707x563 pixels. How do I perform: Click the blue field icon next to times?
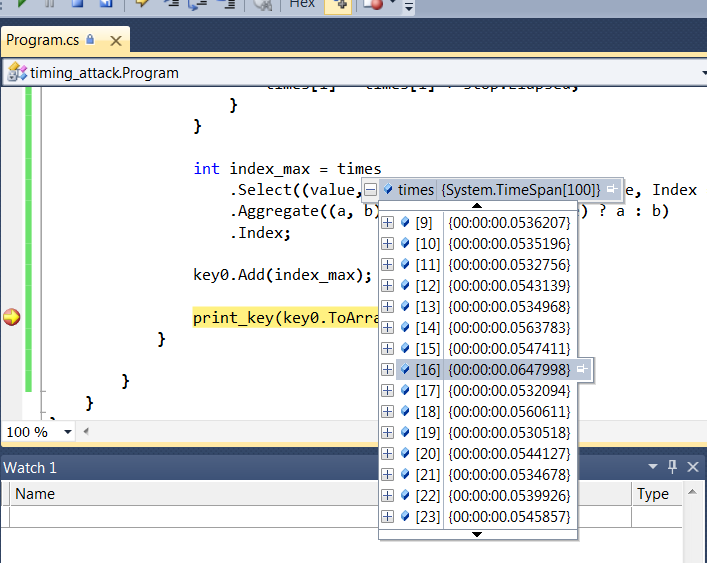[x=388, y=189]
